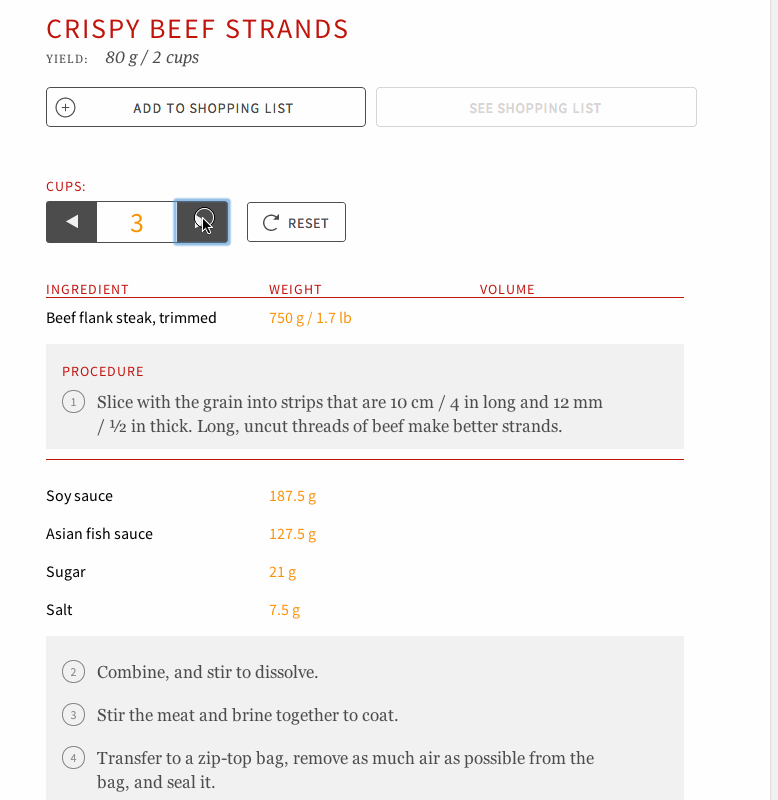Click the plus circle icon on Add to Shopping List
The height and width of the screenshot is (800, 778).
pyautogui.click(x=65, y=108)
